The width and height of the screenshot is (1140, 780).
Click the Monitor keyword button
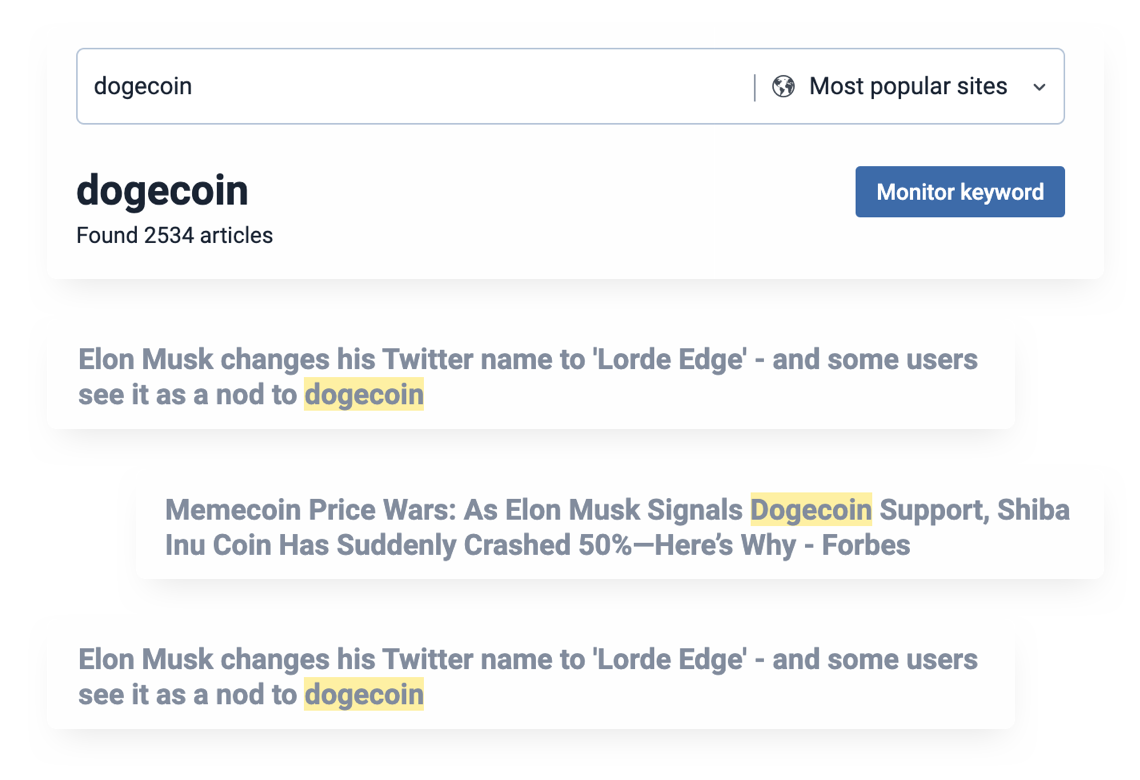(960, 192)
